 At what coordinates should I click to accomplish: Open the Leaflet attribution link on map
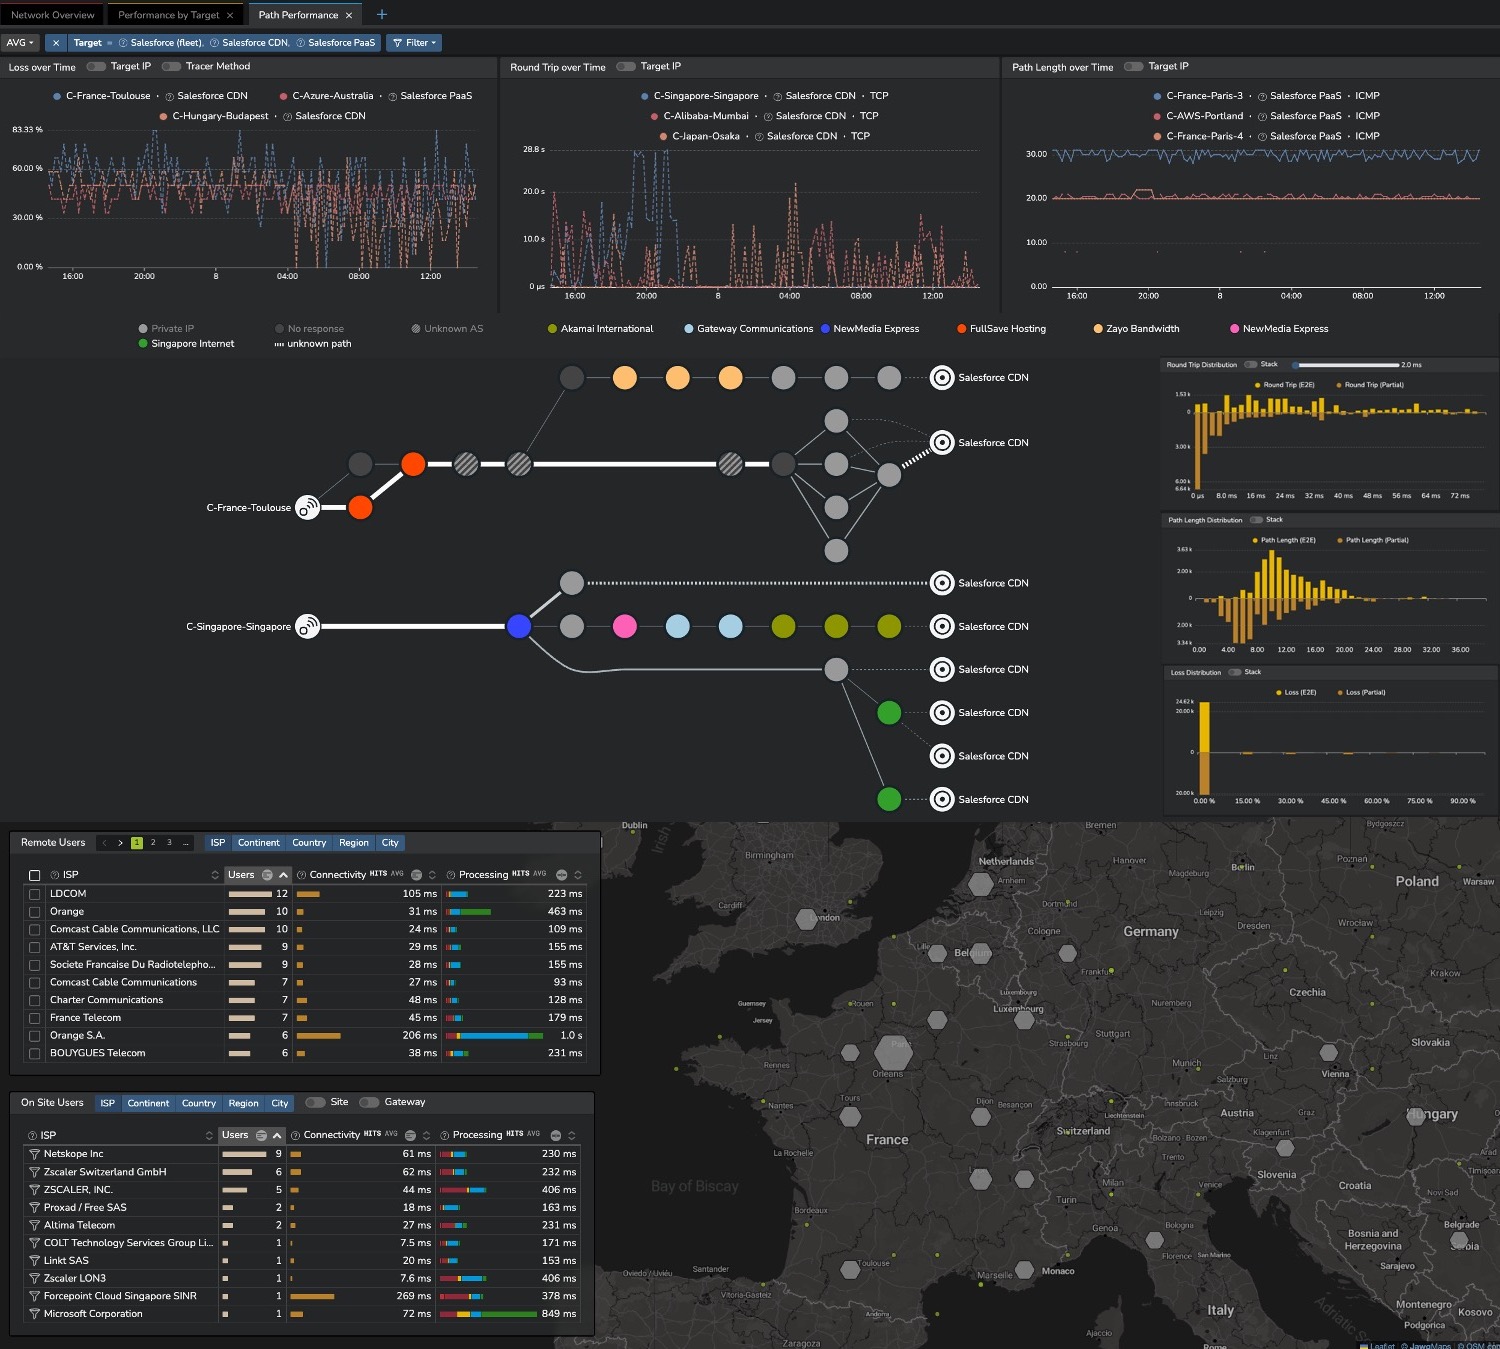[1382, 1345]
